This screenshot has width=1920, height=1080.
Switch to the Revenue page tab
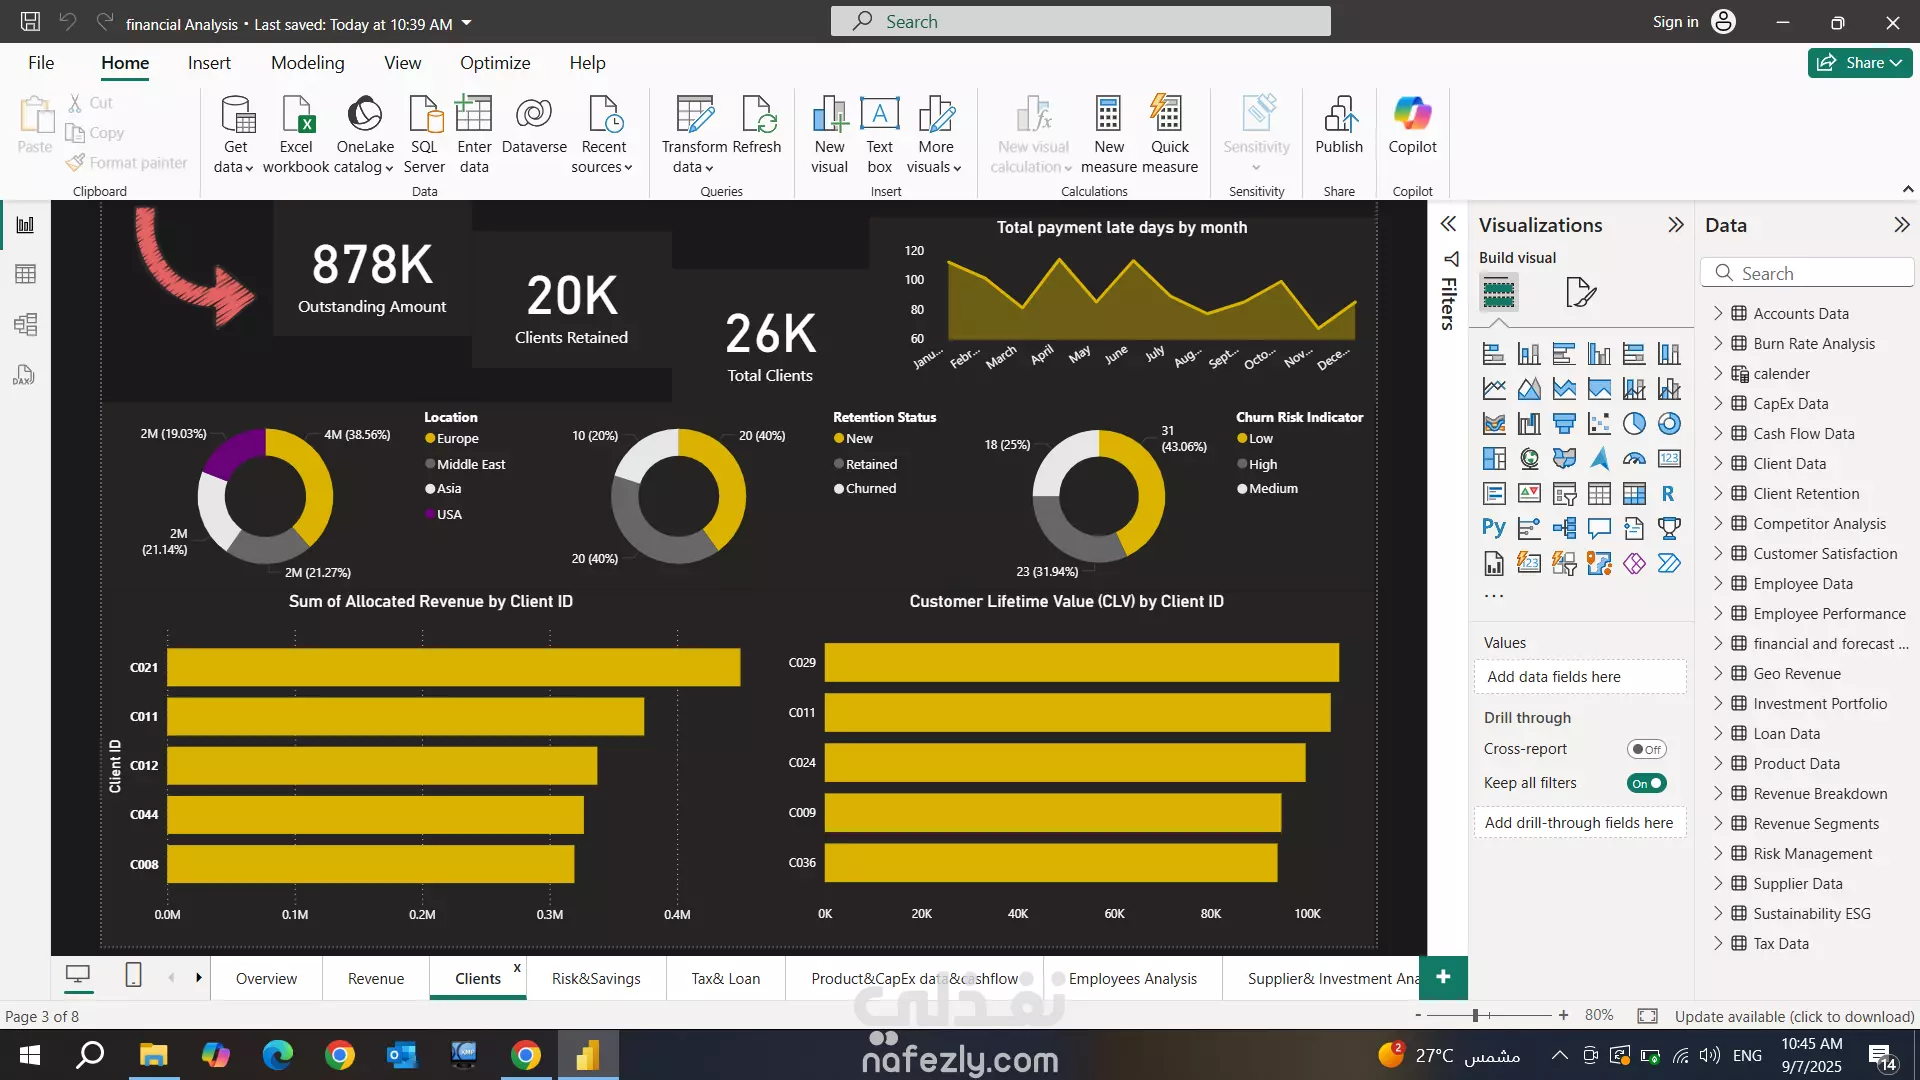376,978
